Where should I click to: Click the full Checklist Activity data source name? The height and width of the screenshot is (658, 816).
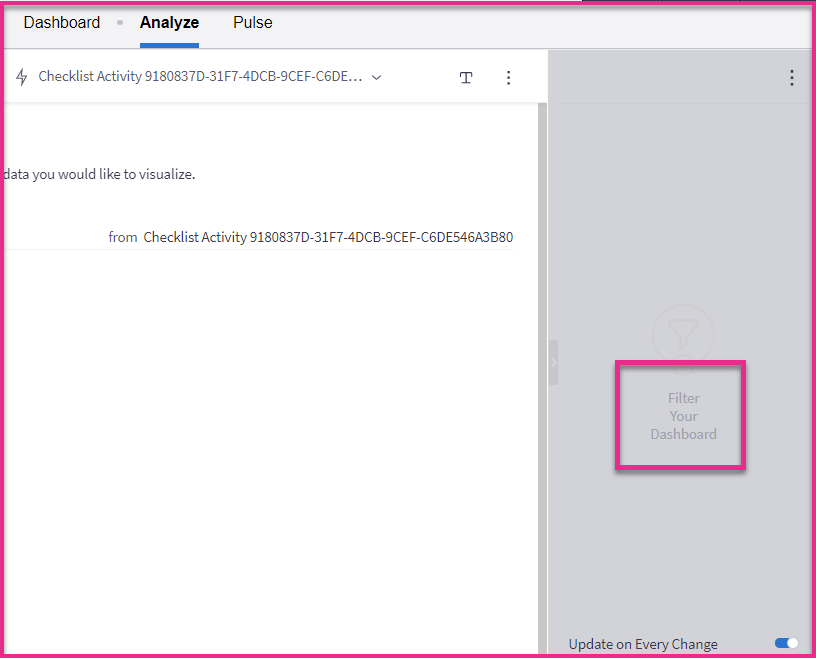(328, 237)
